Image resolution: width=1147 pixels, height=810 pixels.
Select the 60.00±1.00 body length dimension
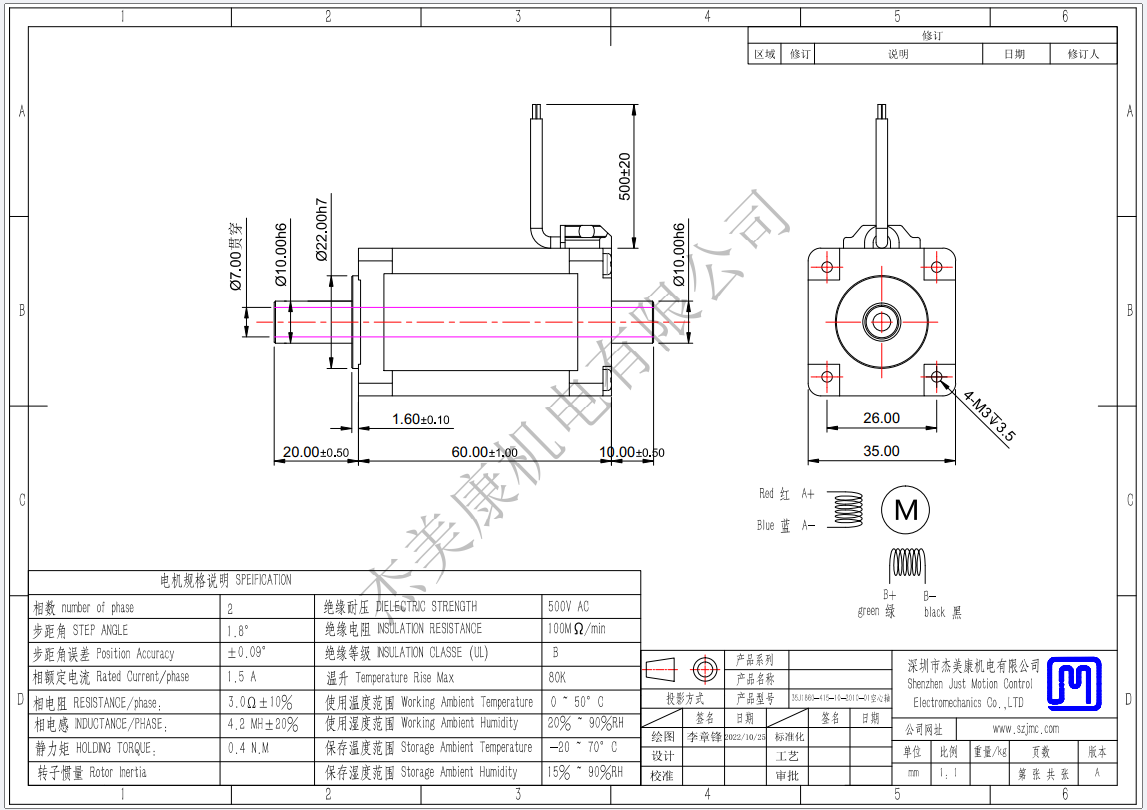[484, 452]
